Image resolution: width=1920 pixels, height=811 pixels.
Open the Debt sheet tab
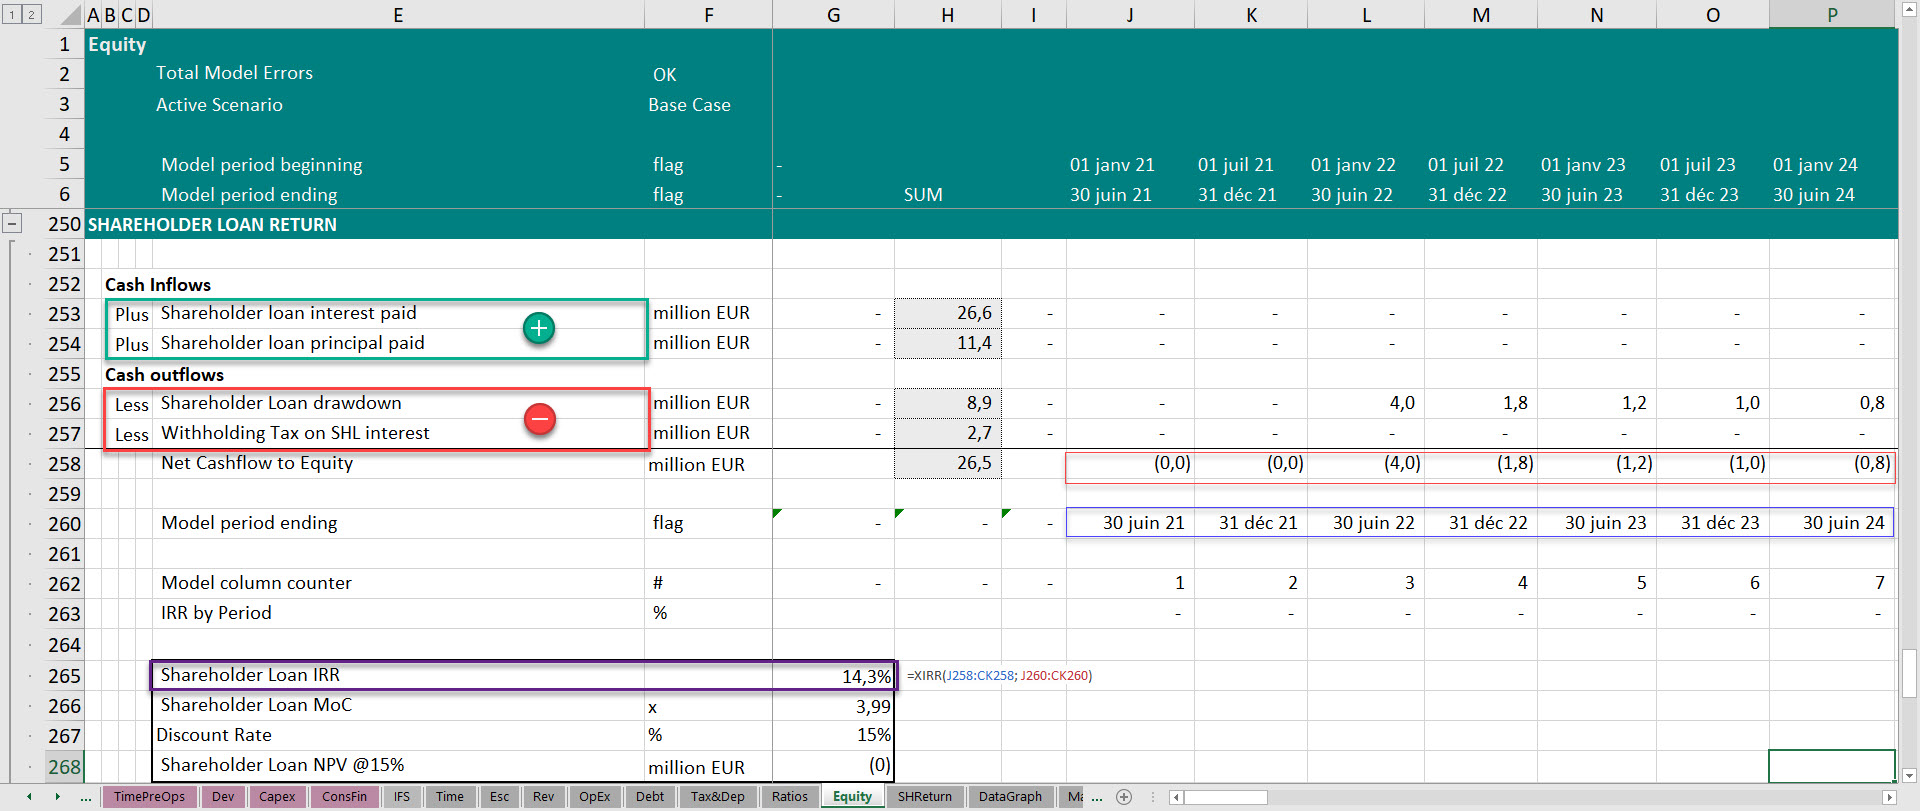click(650, 797)
